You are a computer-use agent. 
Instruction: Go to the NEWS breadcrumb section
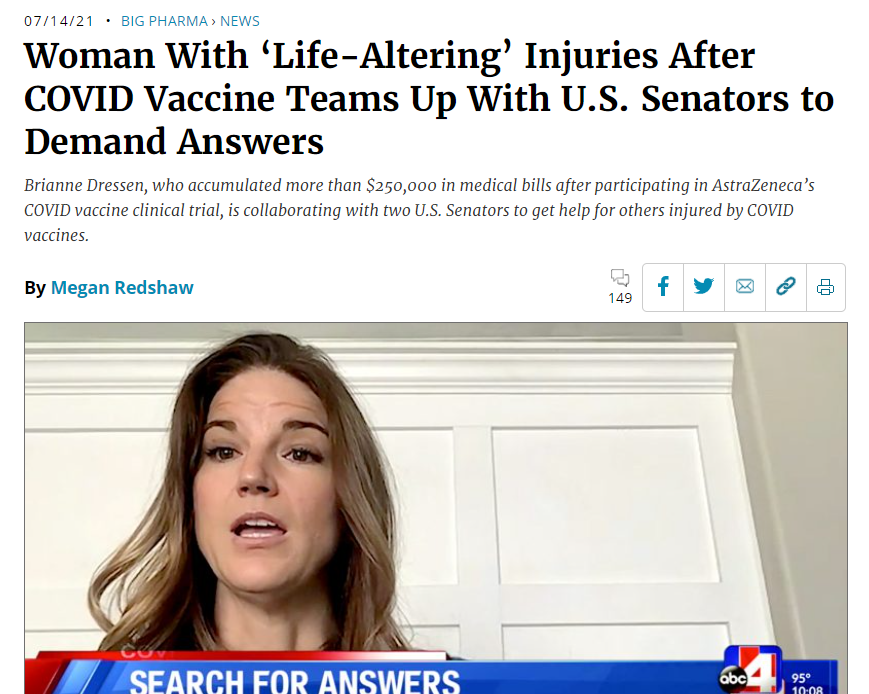239,21
